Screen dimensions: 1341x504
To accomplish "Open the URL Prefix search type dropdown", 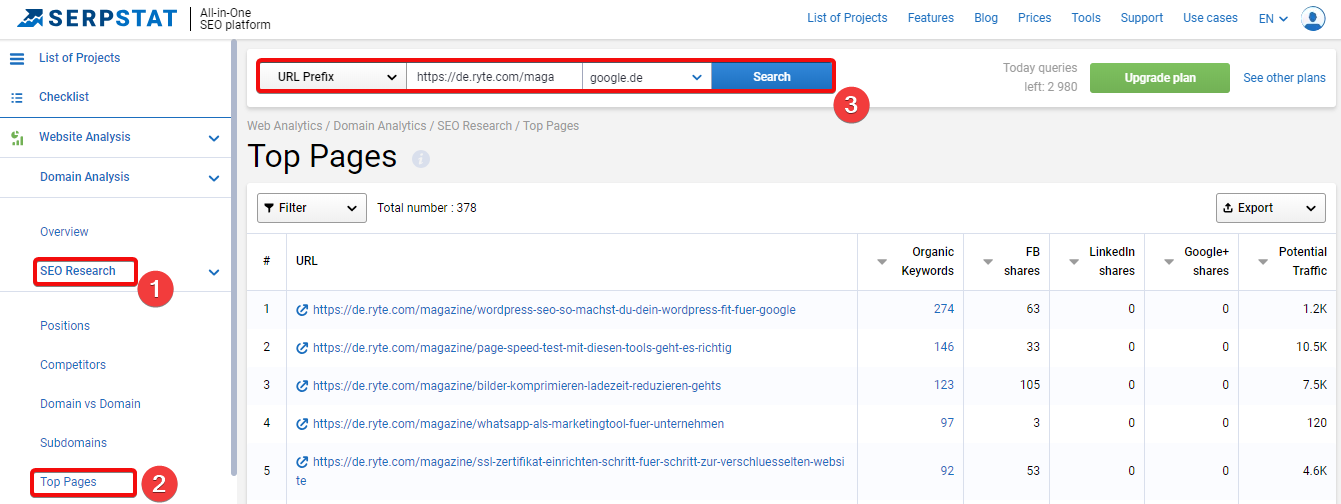I will click(334, 76).
